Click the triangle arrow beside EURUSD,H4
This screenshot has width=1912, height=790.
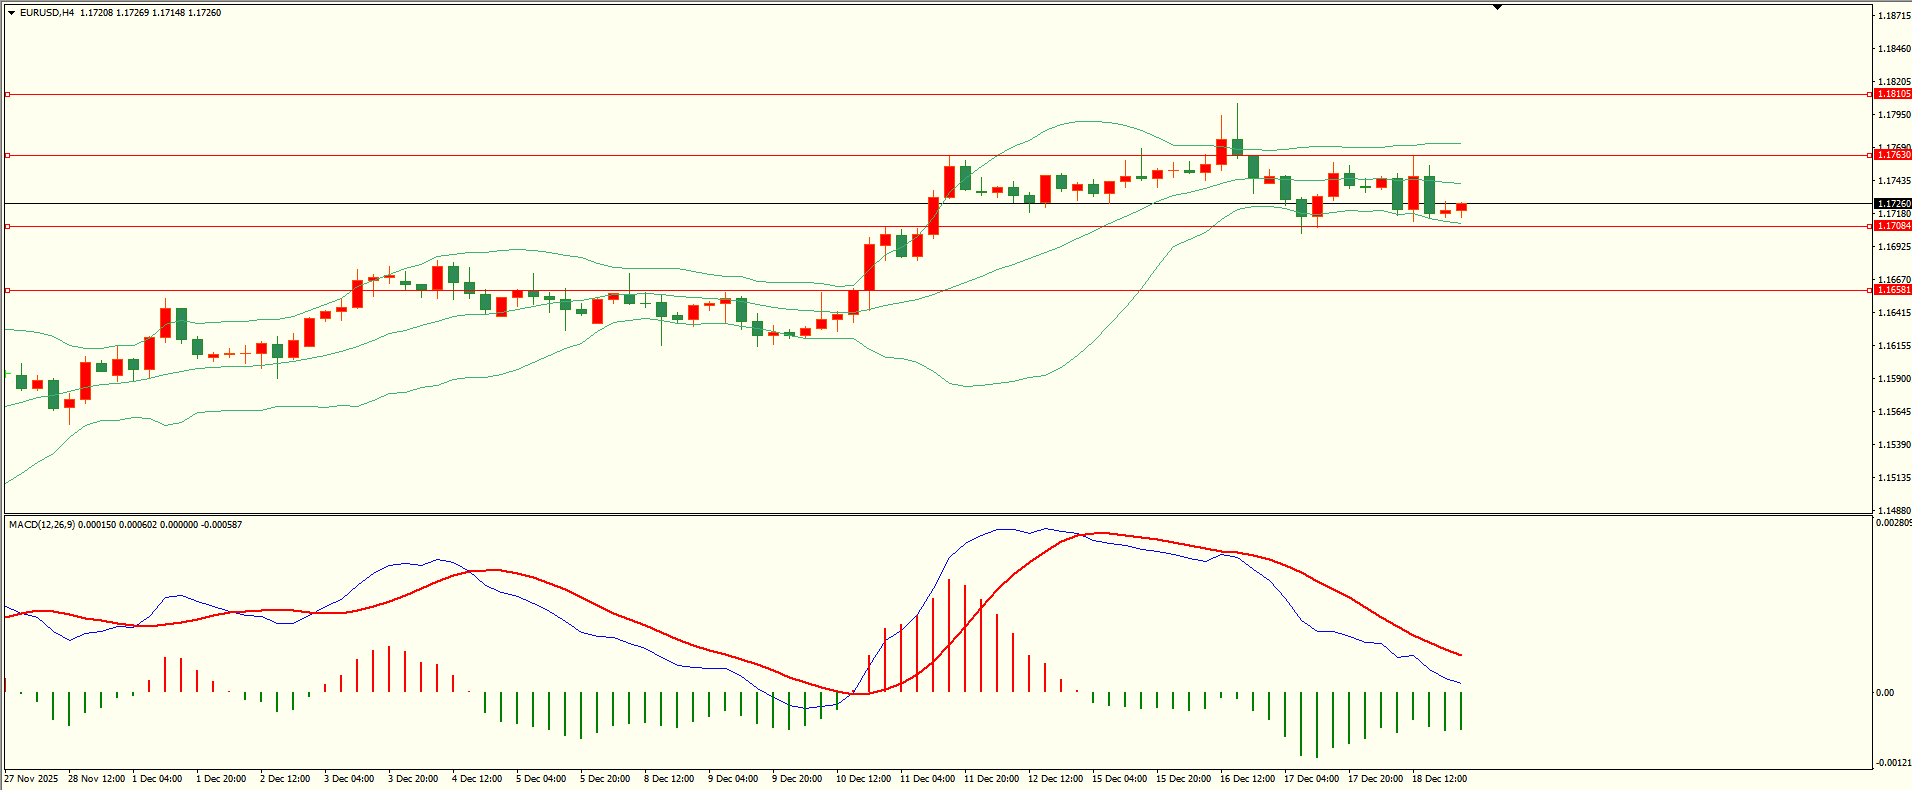[11, 13]
